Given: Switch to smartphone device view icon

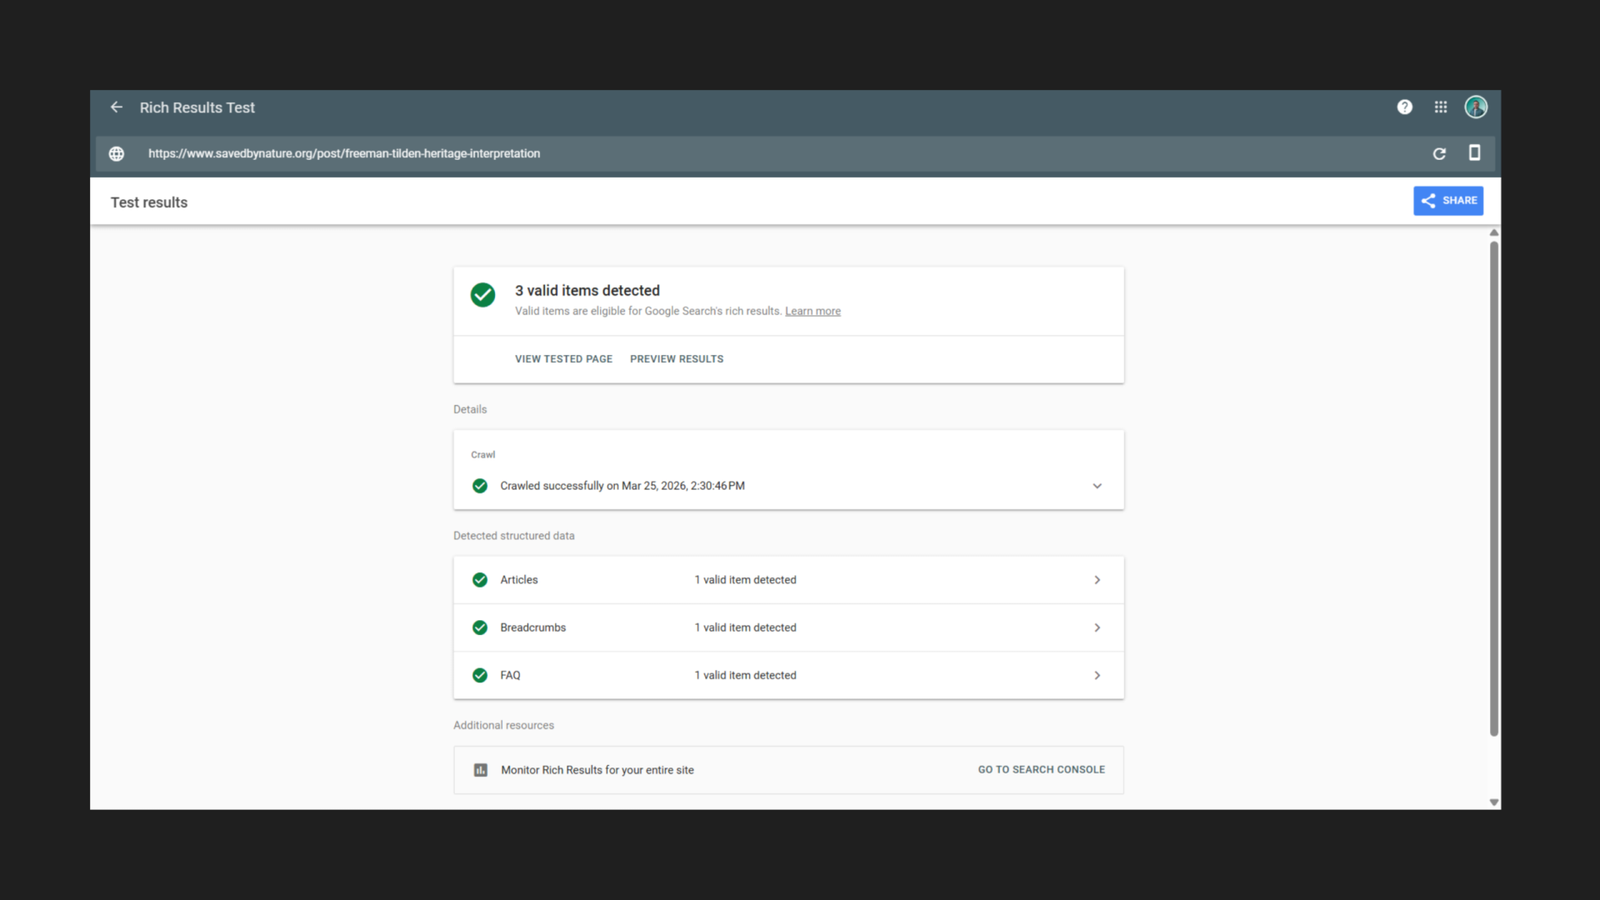Looking at the screenshot, I should 1474,153.
